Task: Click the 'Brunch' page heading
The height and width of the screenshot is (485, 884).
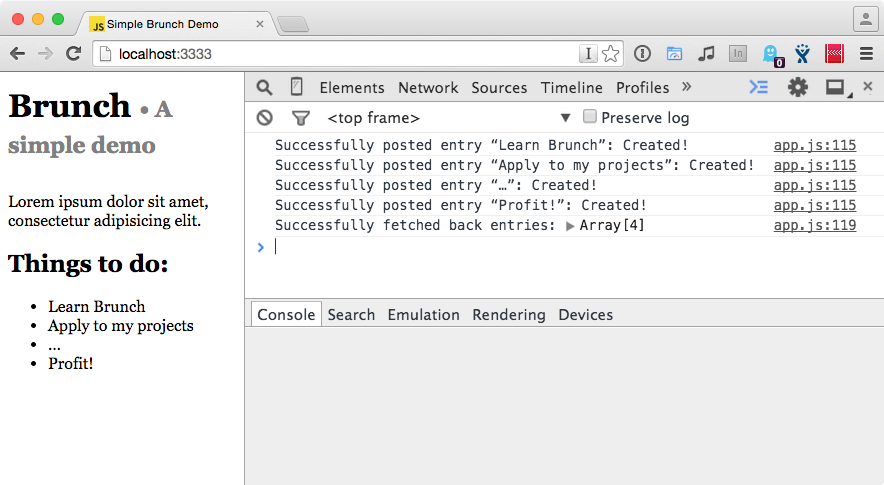Action: pyautogui.click(x=70, y=106)
